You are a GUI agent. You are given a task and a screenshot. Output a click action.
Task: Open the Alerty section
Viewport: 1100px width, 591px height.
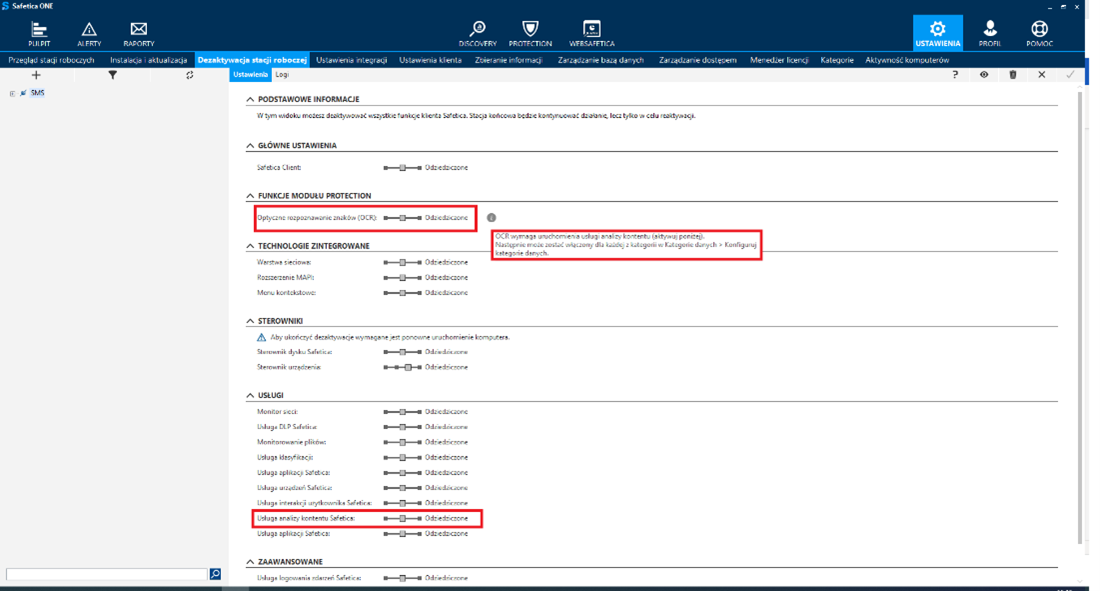(x=89, y=34)
